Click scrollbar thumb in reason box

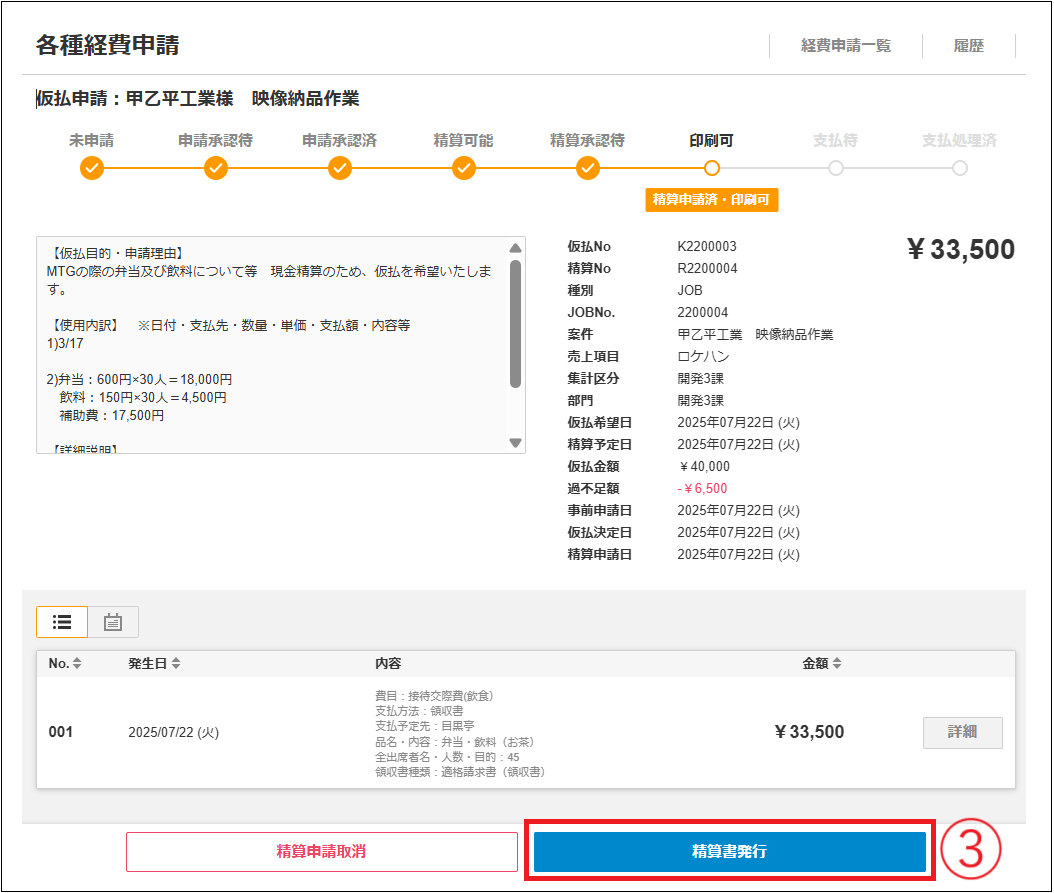516,324
